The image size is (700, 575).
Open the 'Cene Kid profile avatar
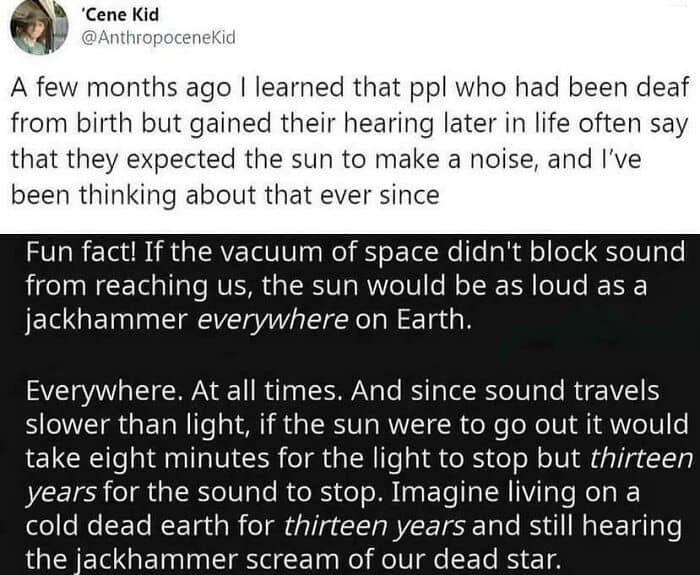point(39,27)
